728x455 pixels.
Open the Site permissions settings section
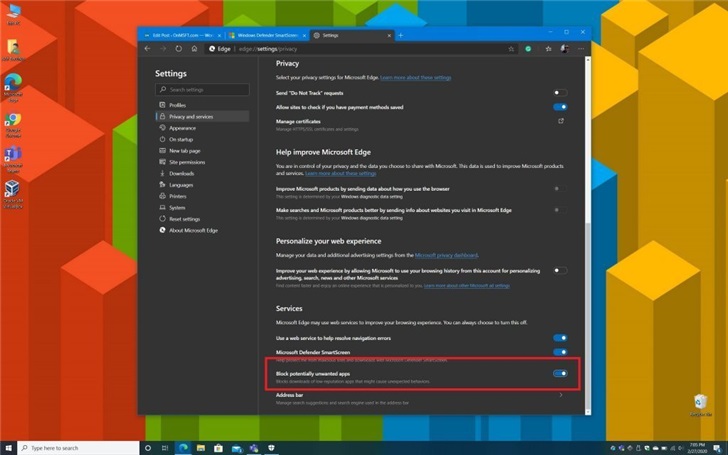click(x=187, y=161)
